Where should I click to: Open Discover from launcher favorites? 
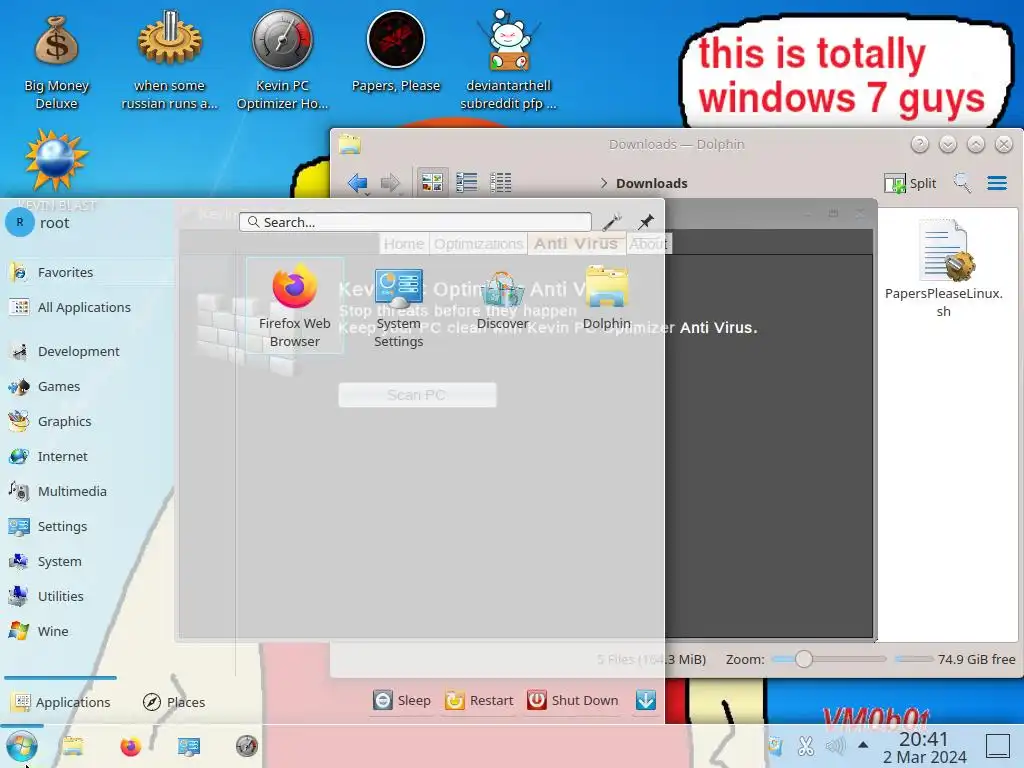pos(502,297)
